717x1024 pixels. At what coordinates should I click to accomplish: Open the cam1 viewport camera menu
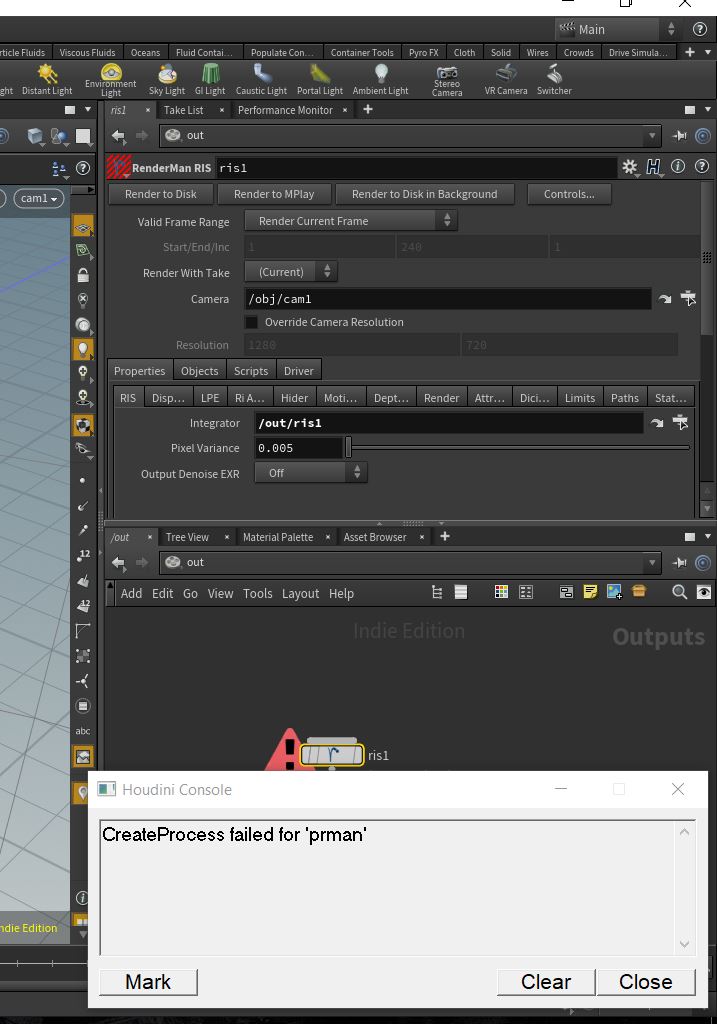click(x=39, y=198)
